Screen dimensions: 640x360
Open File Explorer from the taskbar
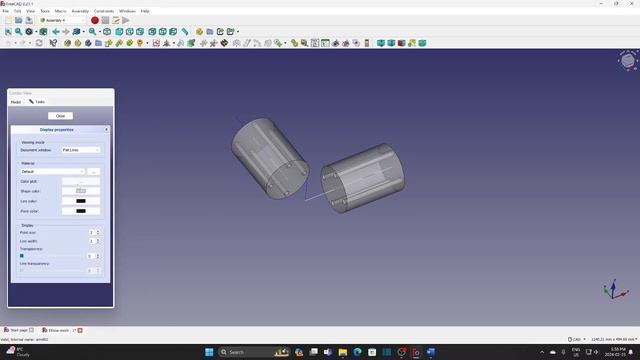342,352
